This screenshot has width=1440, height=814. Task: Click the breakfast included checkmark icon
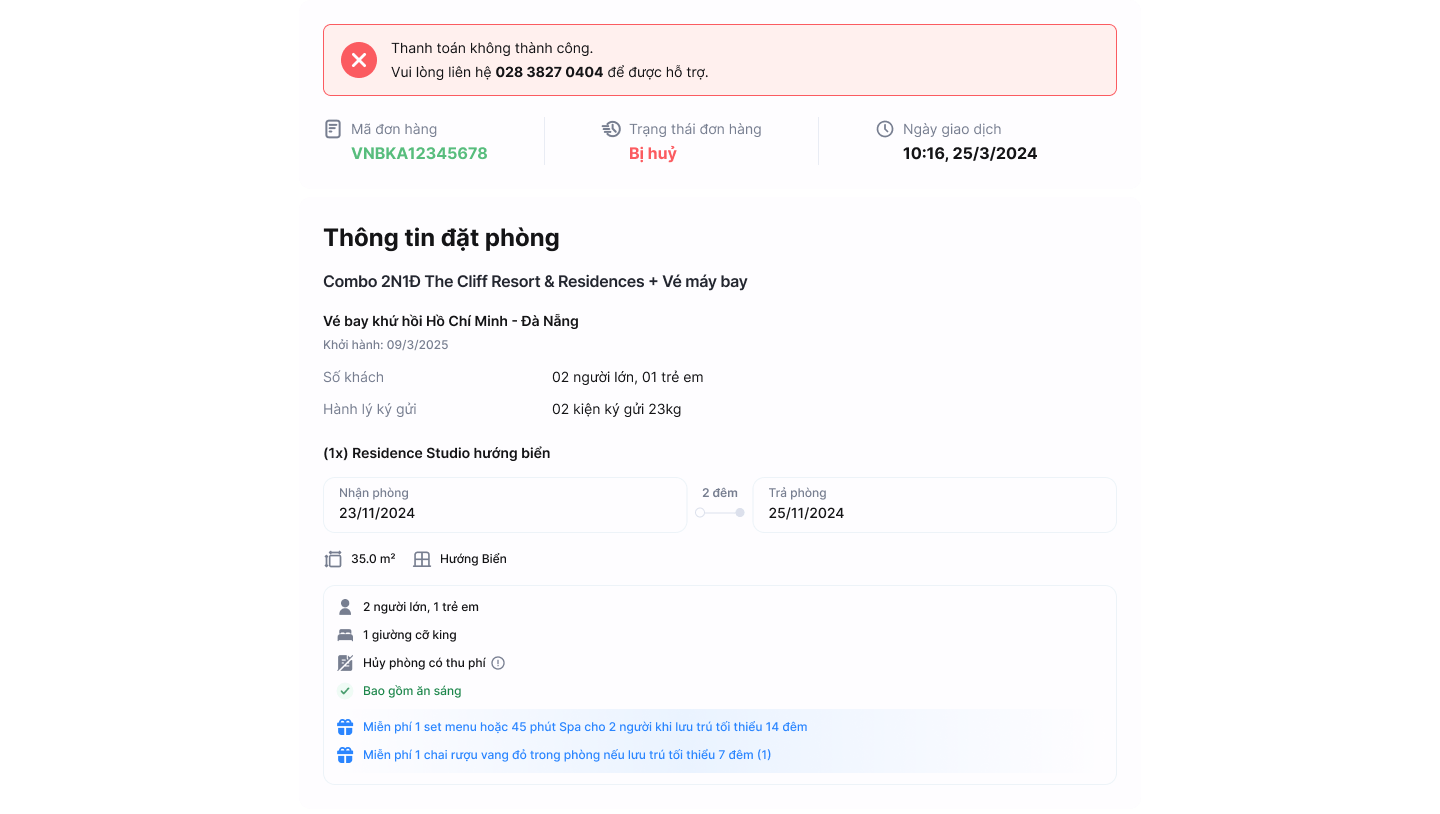344,690
